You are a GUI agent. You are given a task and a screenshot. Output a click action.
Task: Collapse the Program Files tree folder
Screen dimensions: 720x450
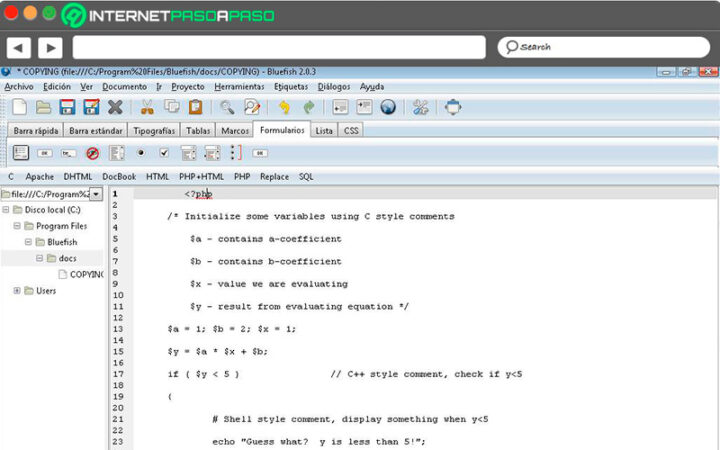pyautogui.click(x=17, y=226)
